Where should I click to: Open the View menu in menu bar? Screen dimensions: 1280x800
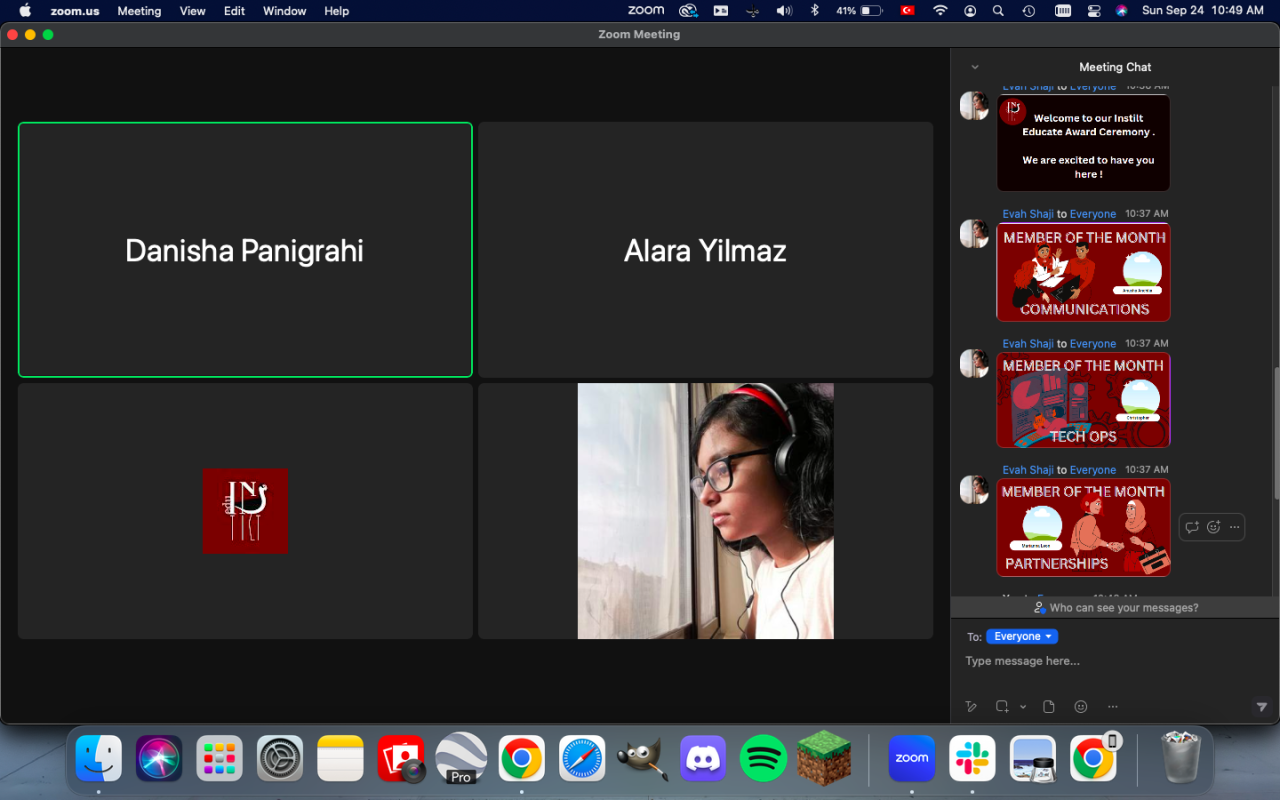pyautogui.click(x=192, y=11)
